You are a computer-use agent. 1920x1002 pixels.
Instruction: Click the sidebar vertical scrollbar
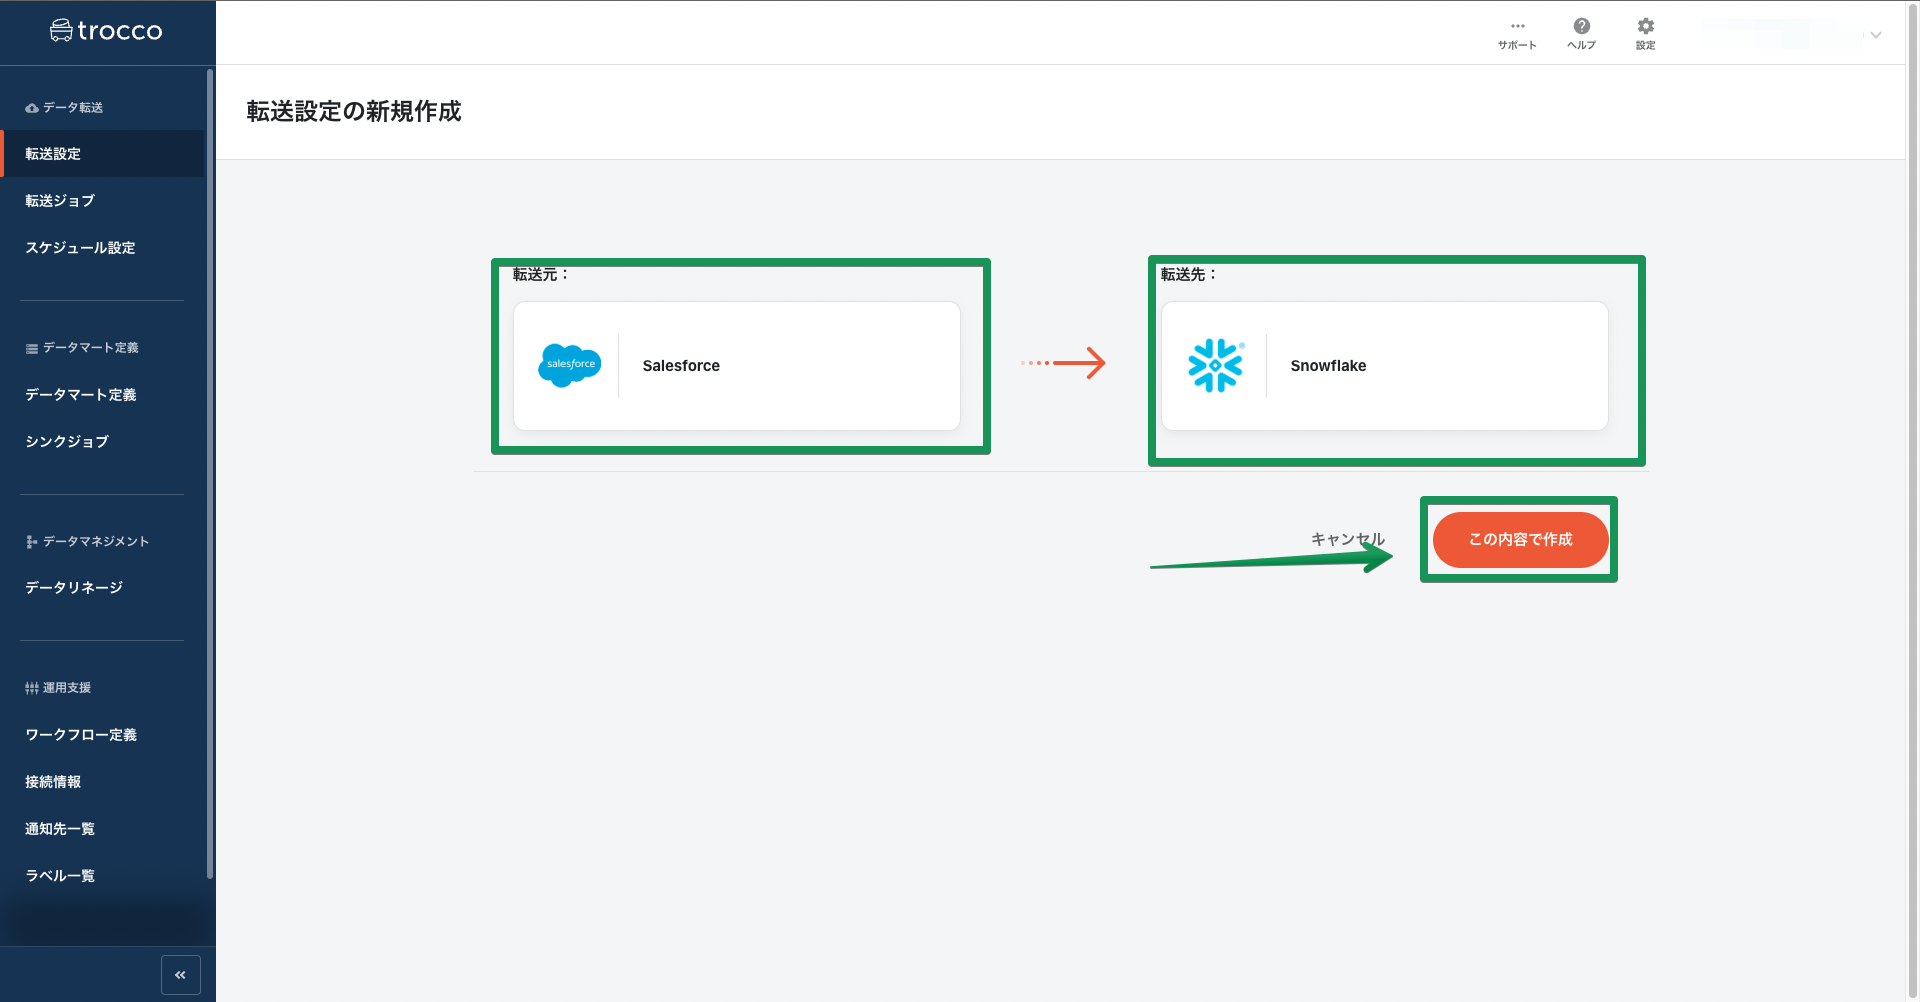210,474
